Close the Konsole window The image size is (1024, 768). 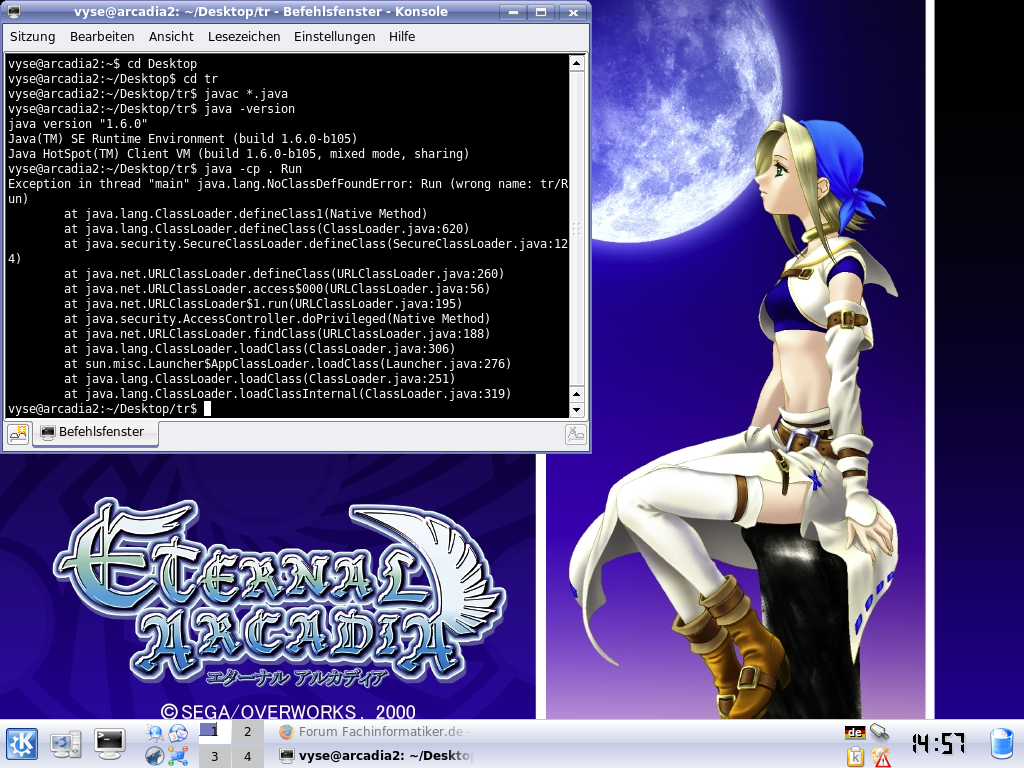573,12
